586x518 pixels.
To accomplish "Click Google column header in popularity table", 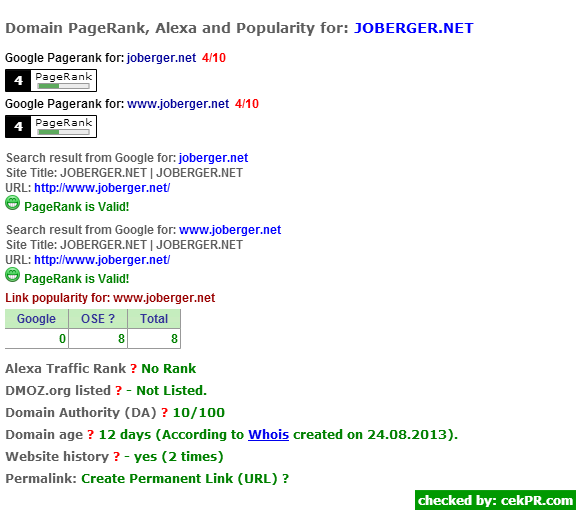I will (x=36, y=318).
